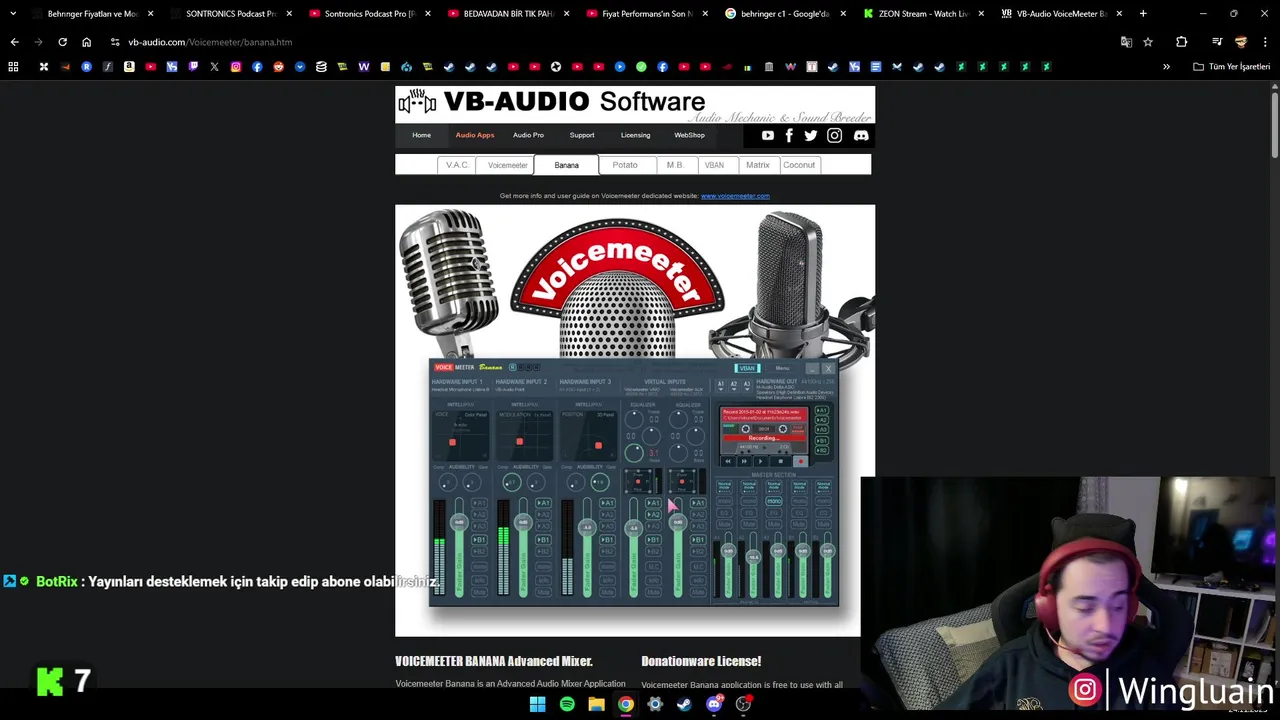Select the Banana product tab
Image resolution: width=1280 pixels, height=720 pixels.
point(566,165)
